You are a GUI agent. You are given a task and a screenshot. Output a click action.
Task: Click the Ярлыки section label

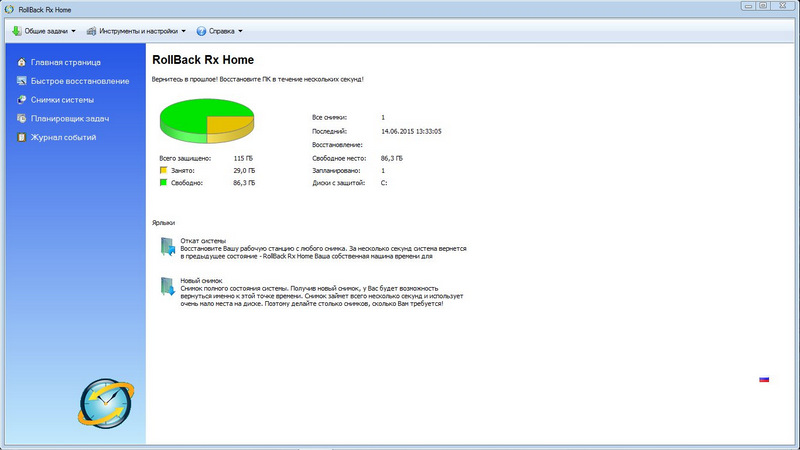163,222
